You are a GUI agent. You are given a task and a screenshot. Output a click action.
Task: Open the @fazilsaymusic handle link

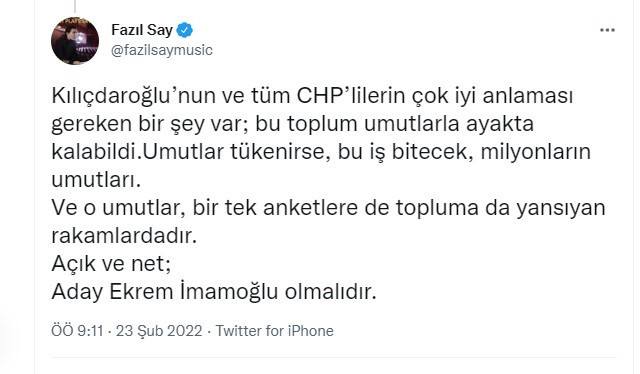click(x=162, y=50)
